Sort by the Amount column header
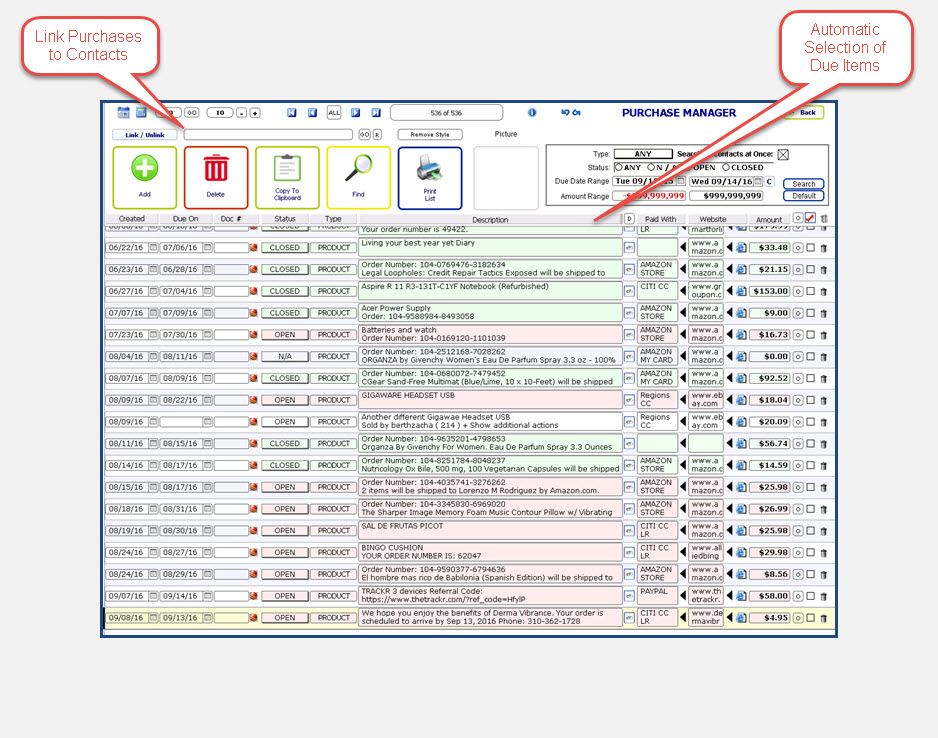The image size is (938, 738). coord(768,219)
